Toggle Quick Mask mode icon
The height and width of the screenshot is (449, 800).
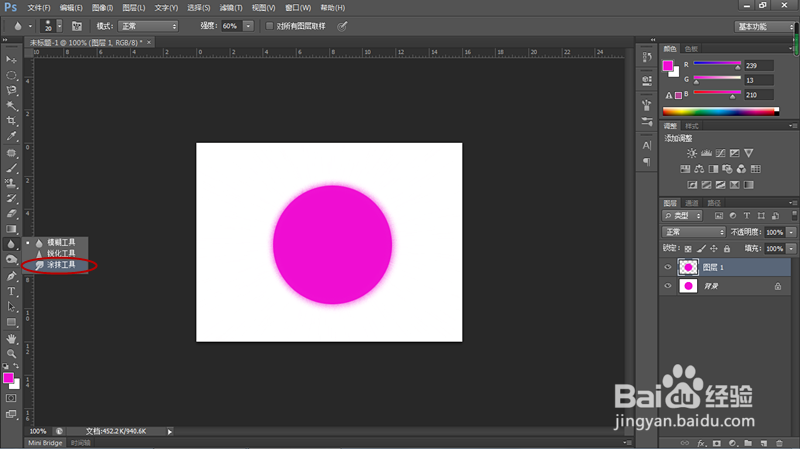point(11,398)
